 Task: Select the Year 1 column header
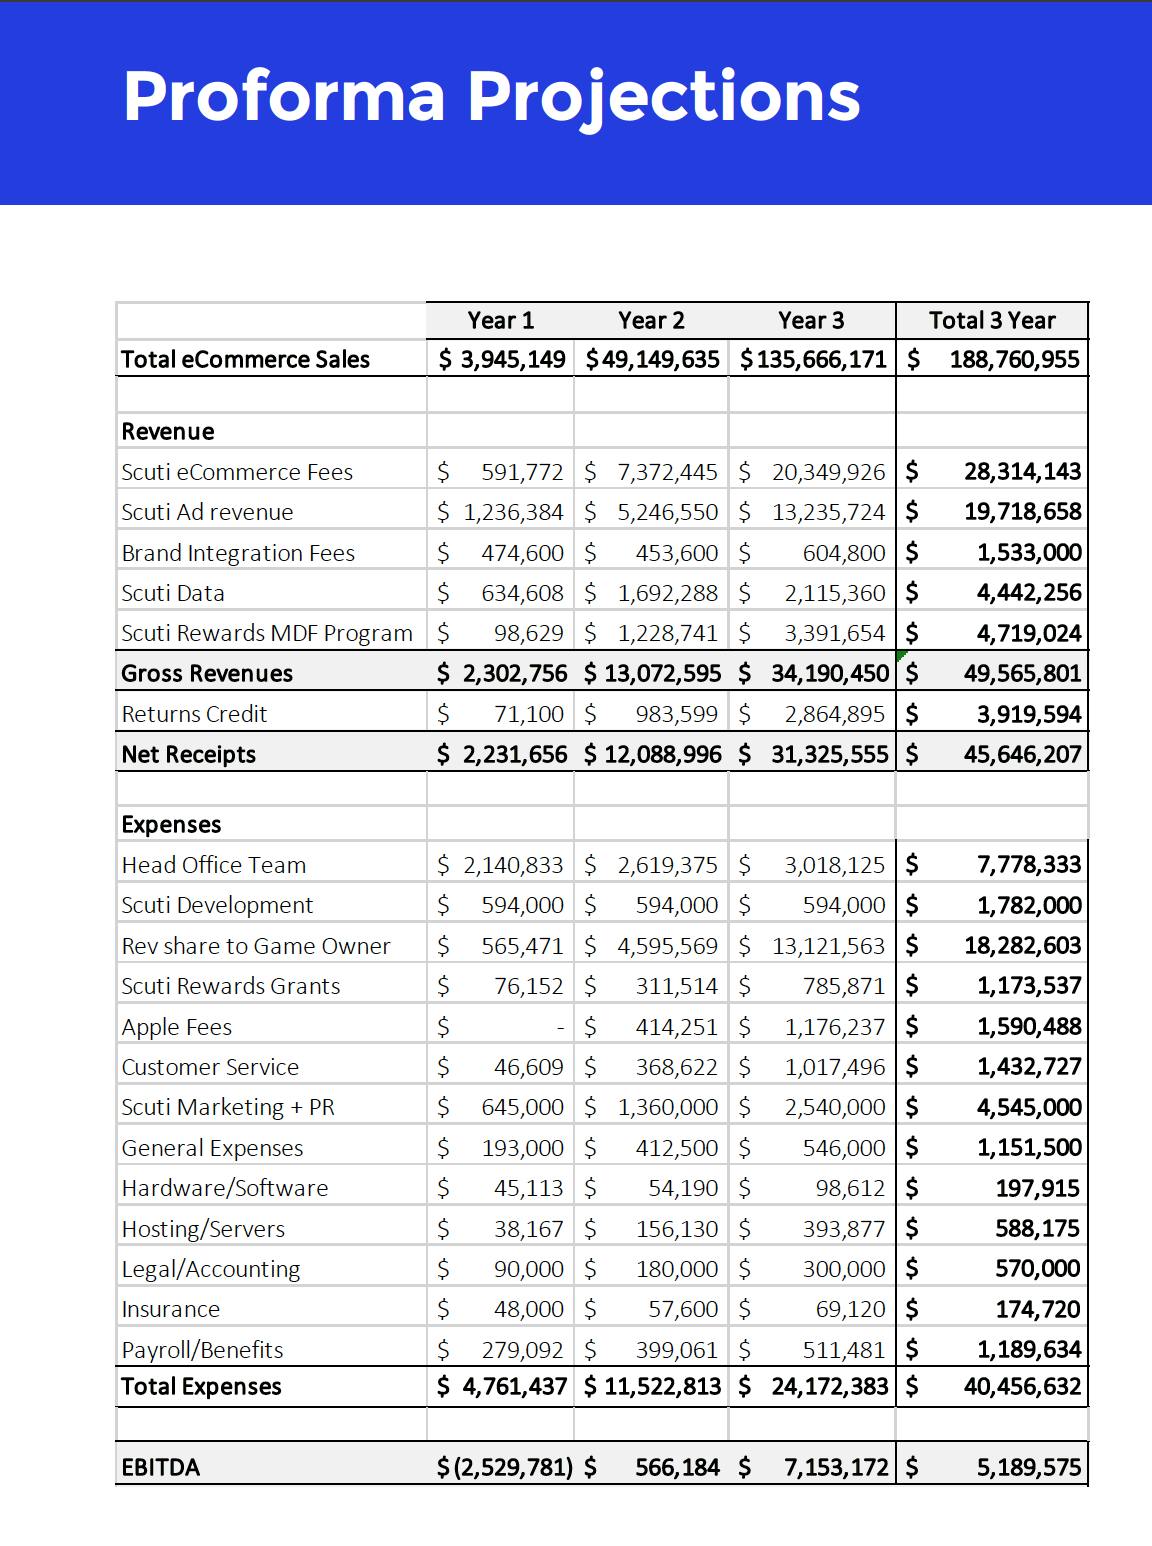[x=501, y=320]
